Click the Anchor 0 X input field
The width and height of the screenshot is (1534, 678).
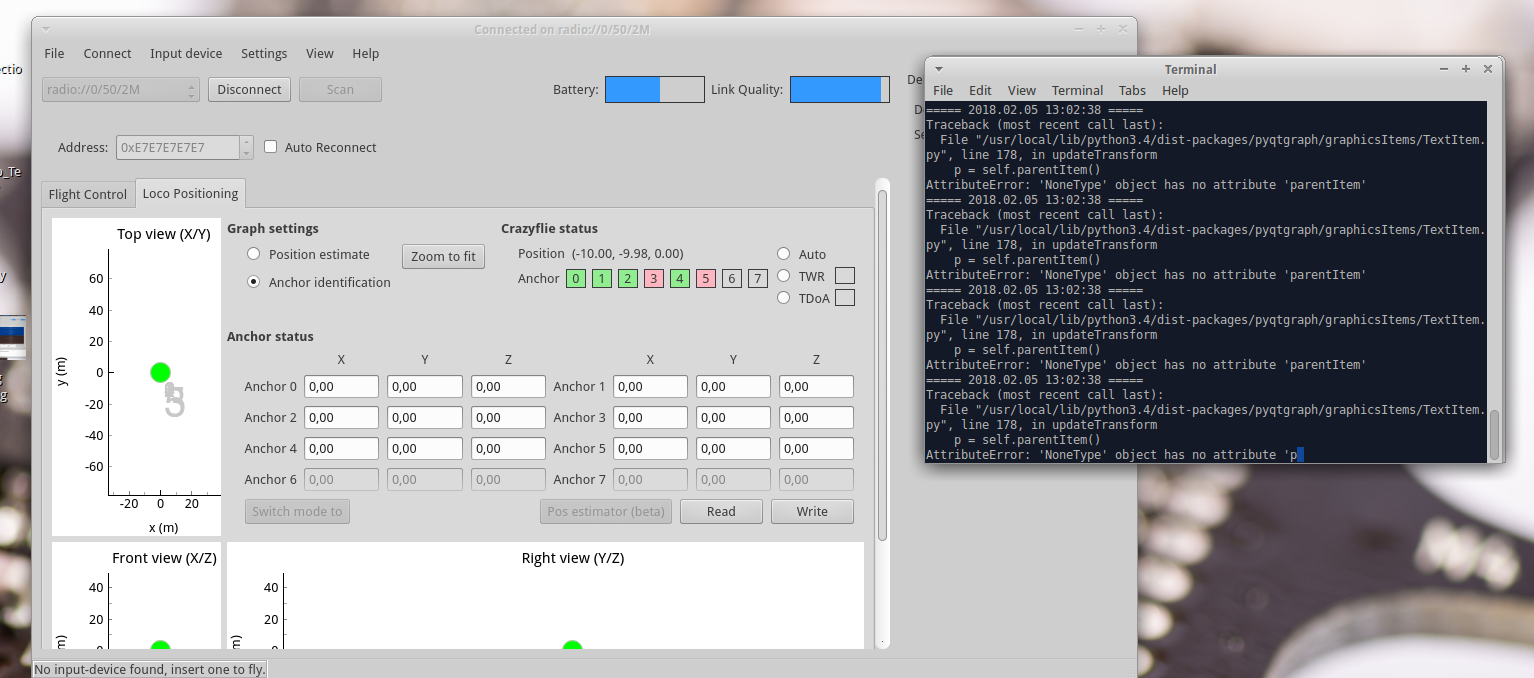pyautogui.click(x=341, y=387)
